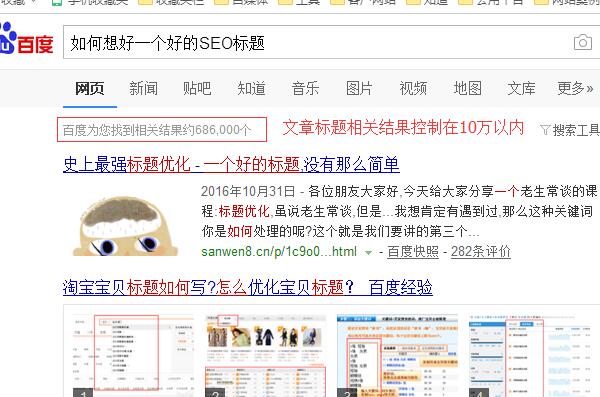Switch to the 新闻 tab

click(x=143, y=88)
